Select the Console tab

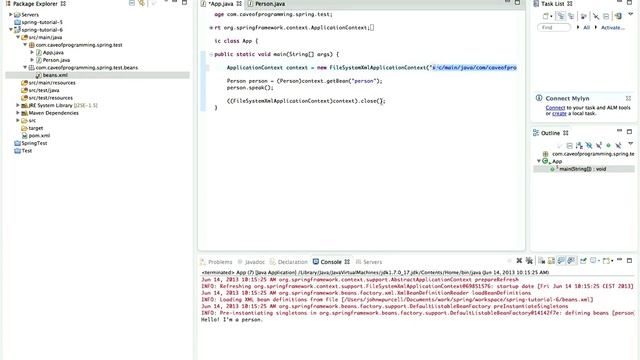pyautogui.click(x=331, y=262)
